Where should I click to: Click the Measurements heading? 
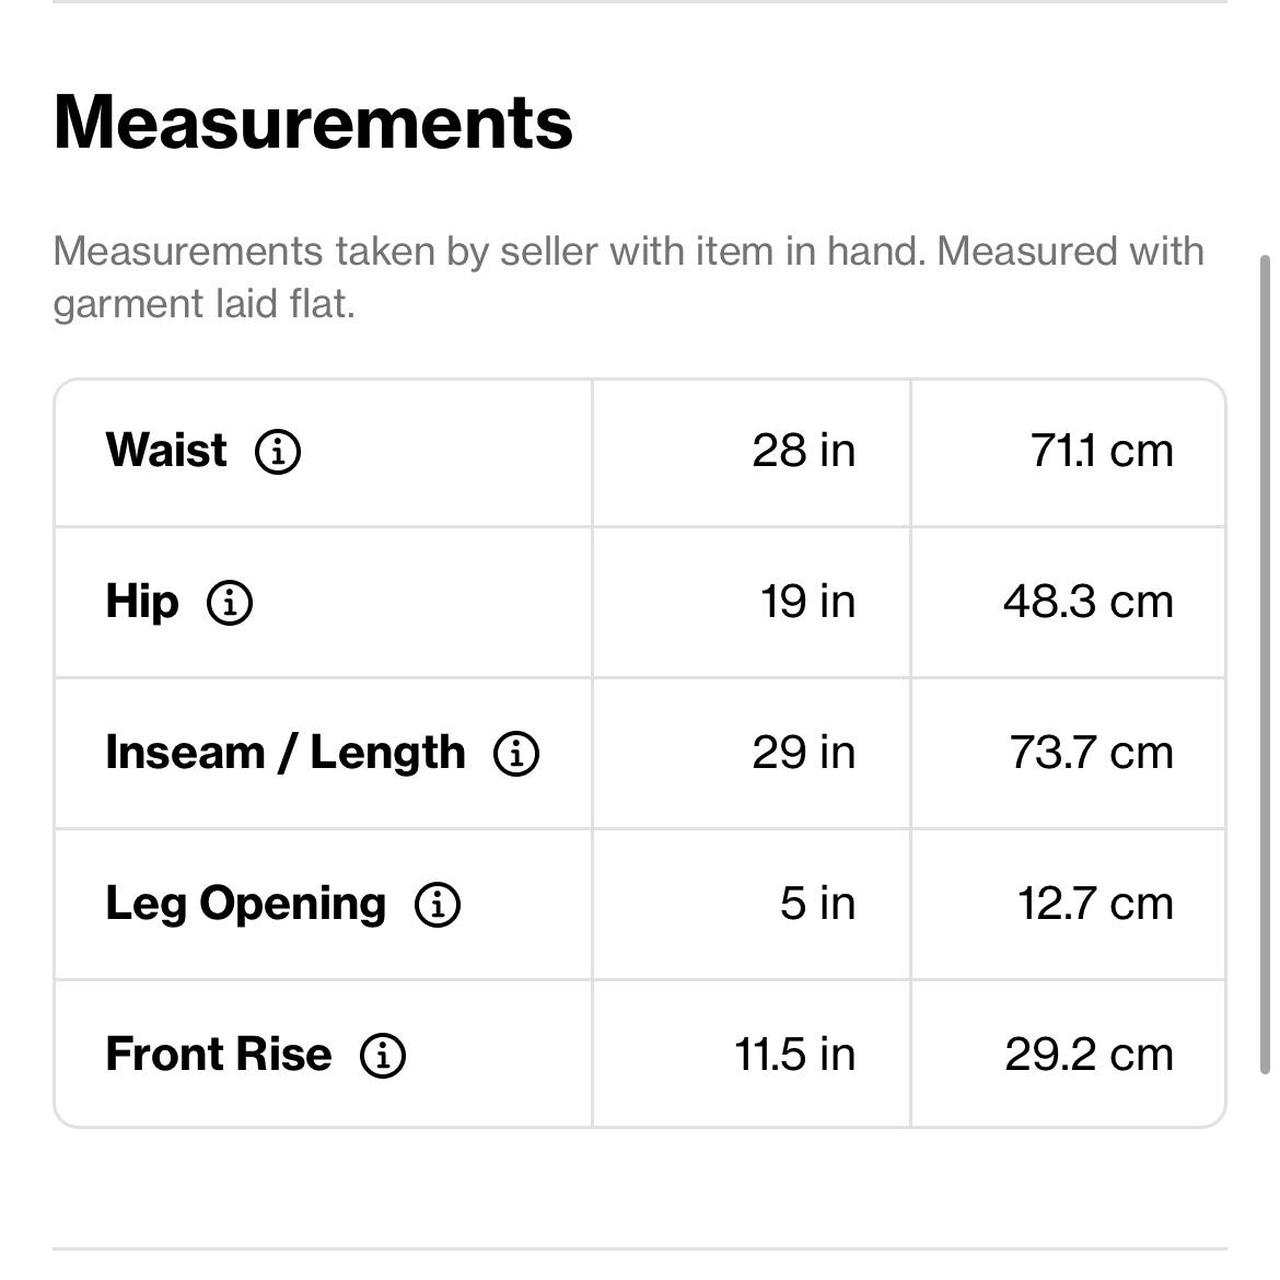[x=313, y=123]
